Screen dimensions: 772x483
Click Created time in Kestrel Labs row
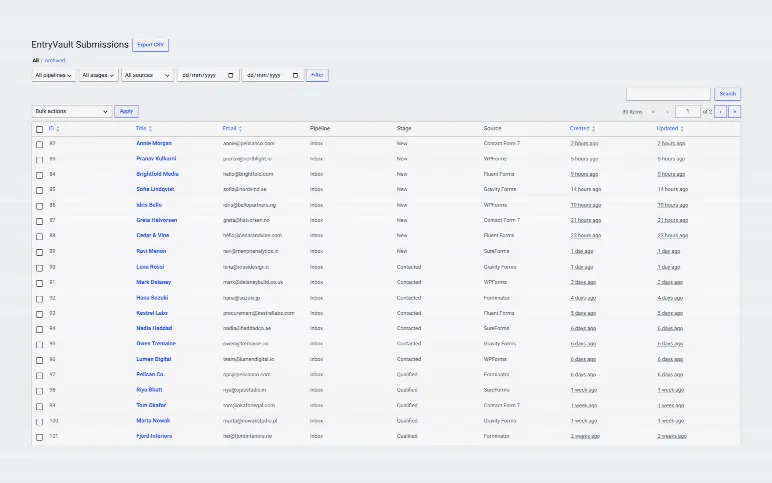point(583,313)
